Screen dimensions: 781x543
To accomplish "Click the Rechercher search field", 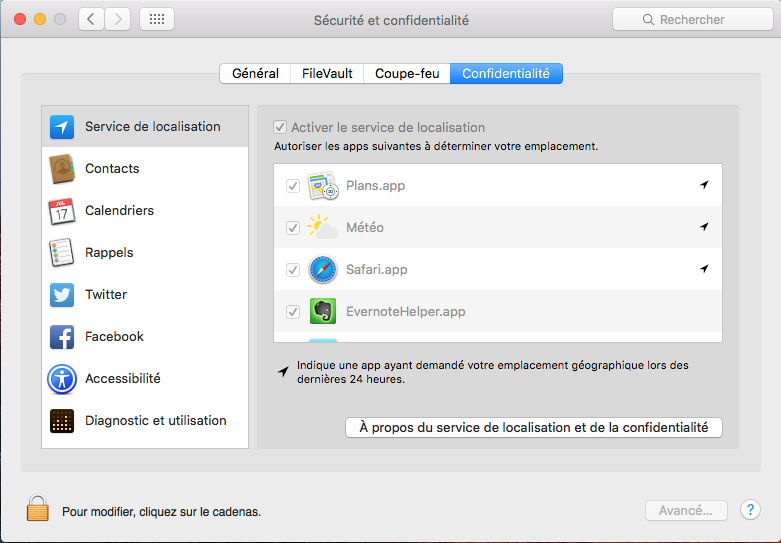I will (x=691, y=19).
